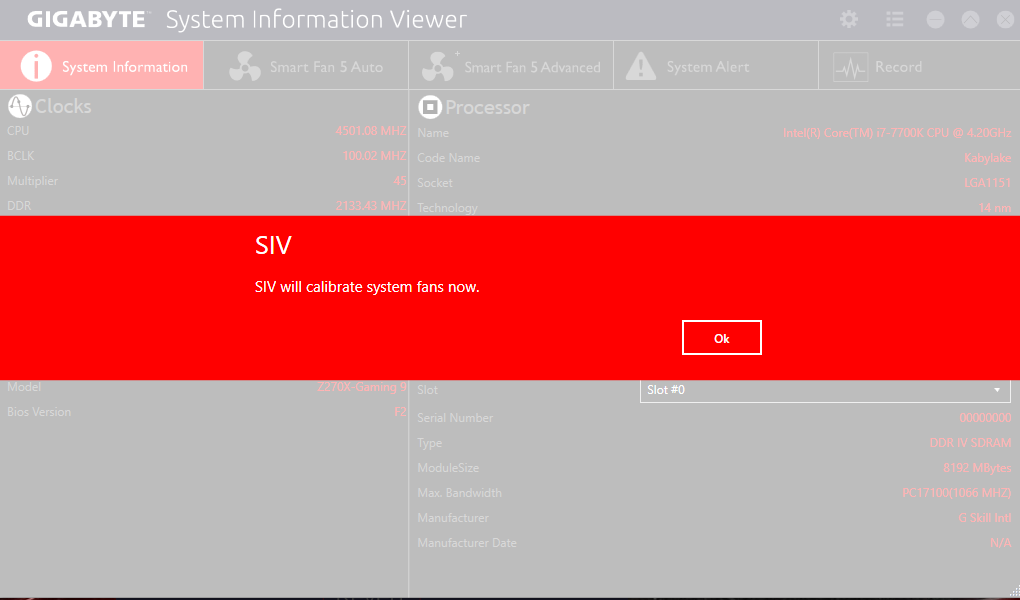Screen dimensions: 1020x600
Task: Select the Manufacturer Date value N/A
Action: [x=1000, y=543]
